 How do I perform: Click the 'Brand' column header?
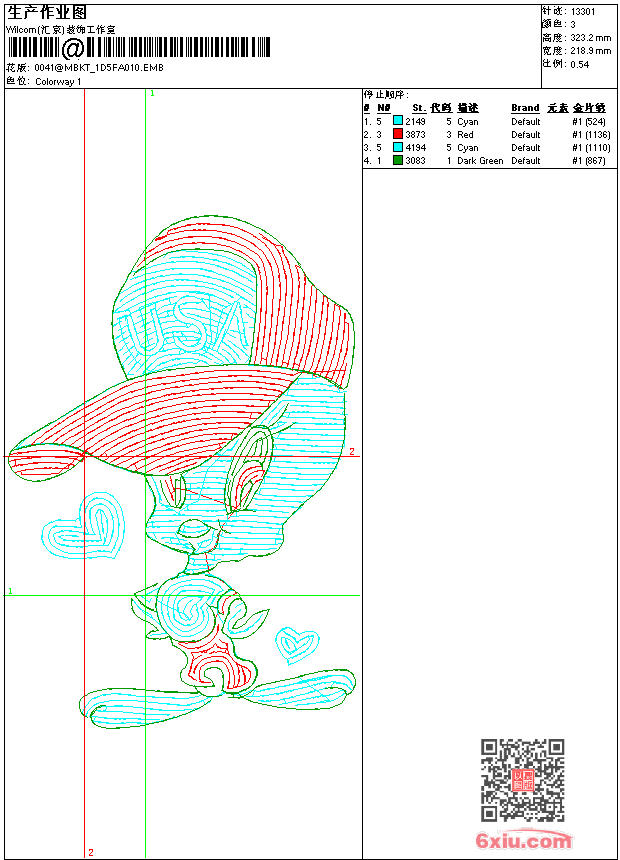point(525,108)
